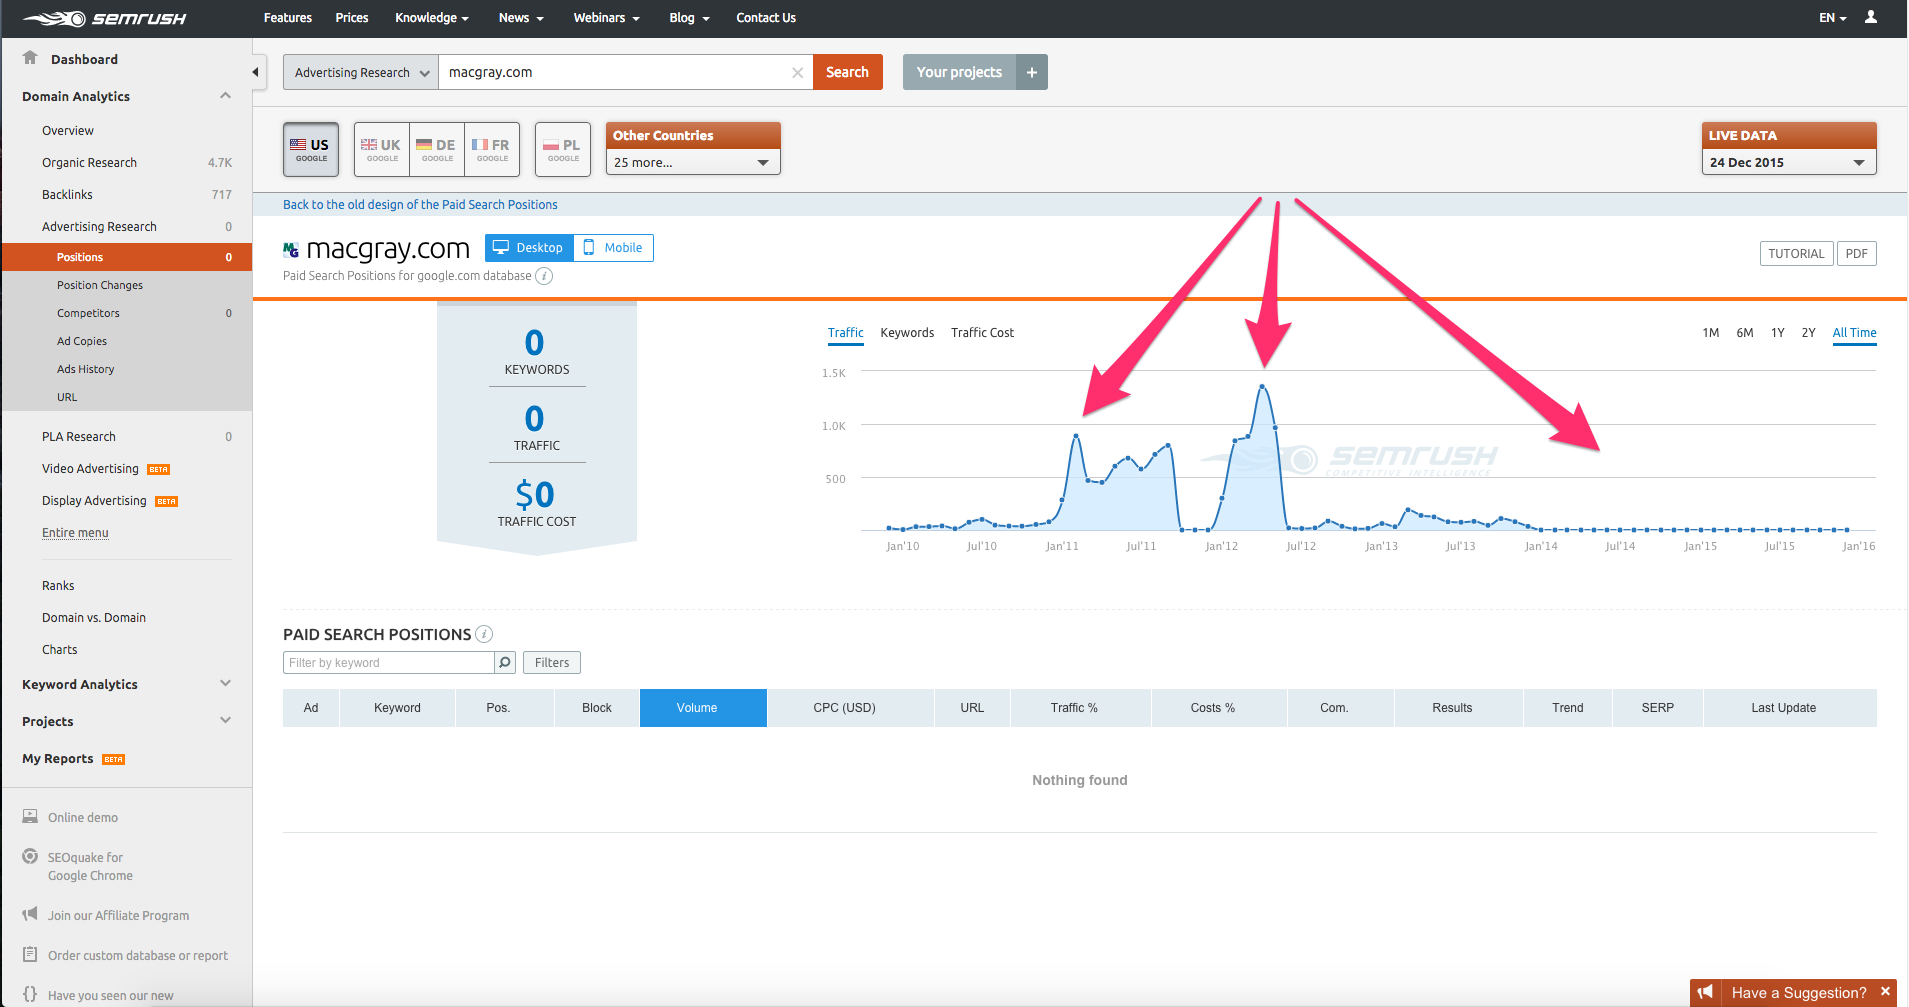1909x1007 pixels.
Task: Set chart range to 1M
Action: 1710,333
